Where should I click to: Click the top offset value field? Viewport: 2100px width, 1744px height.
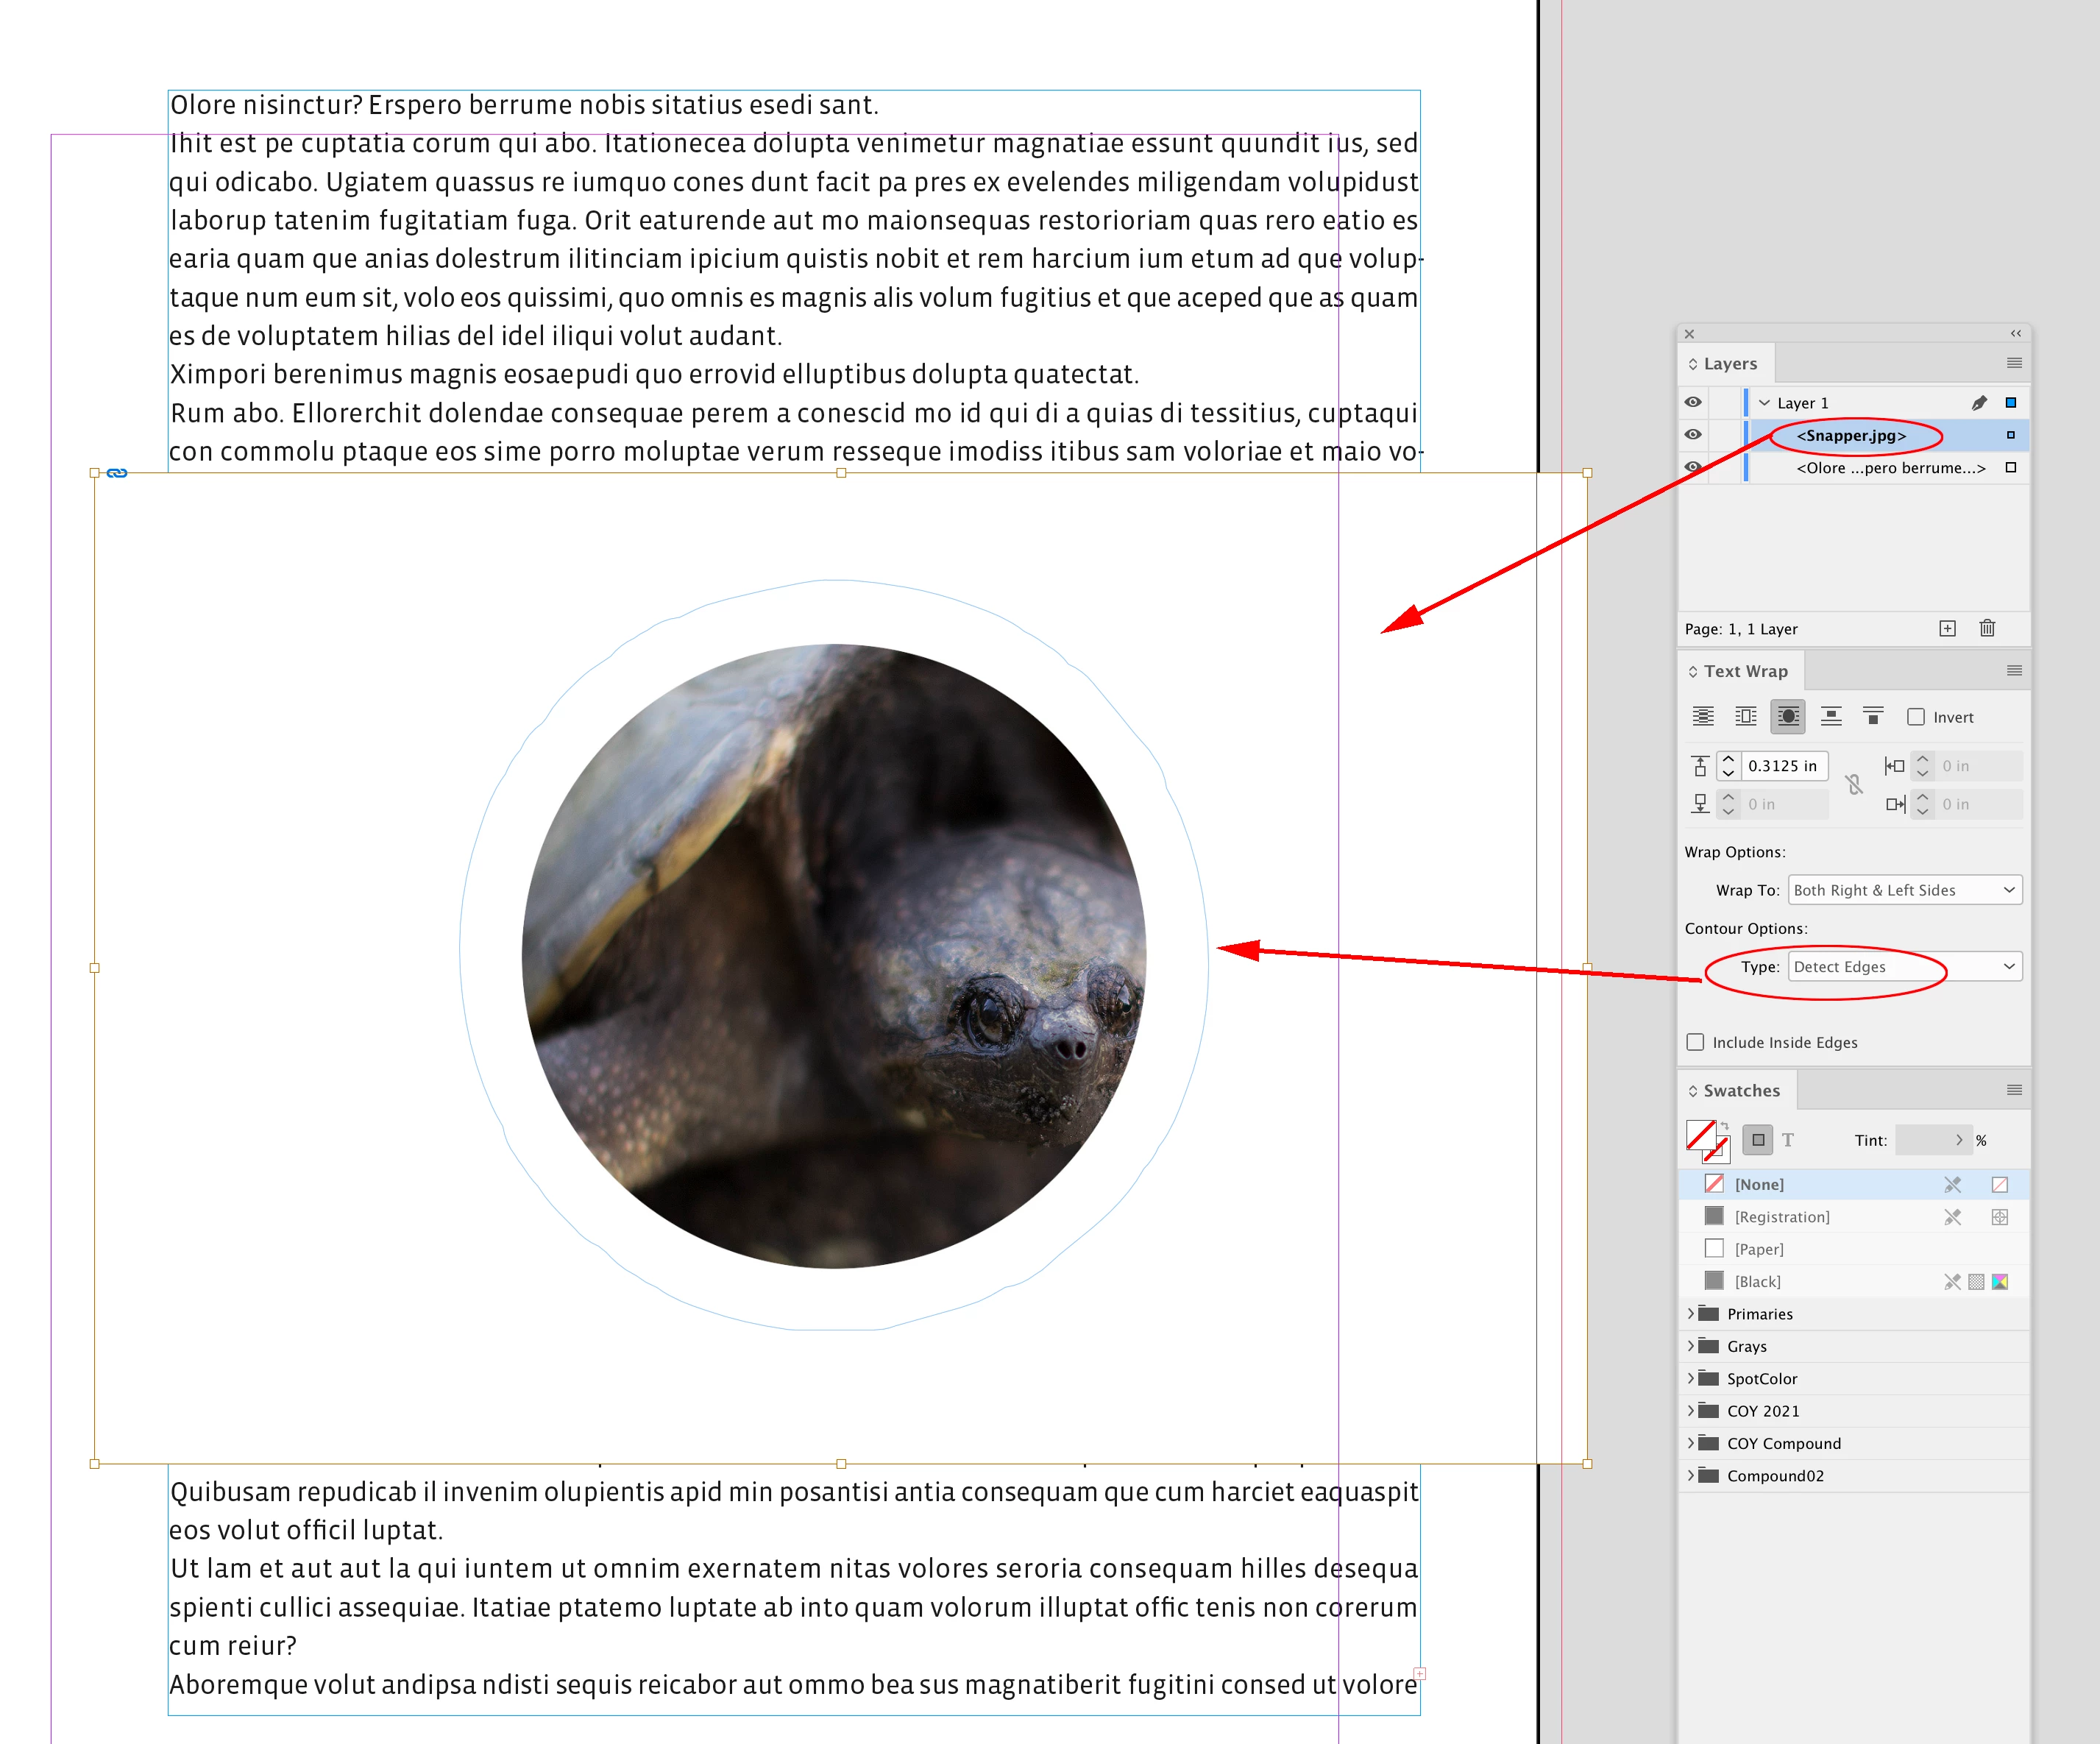click(x=1783, y=766)
